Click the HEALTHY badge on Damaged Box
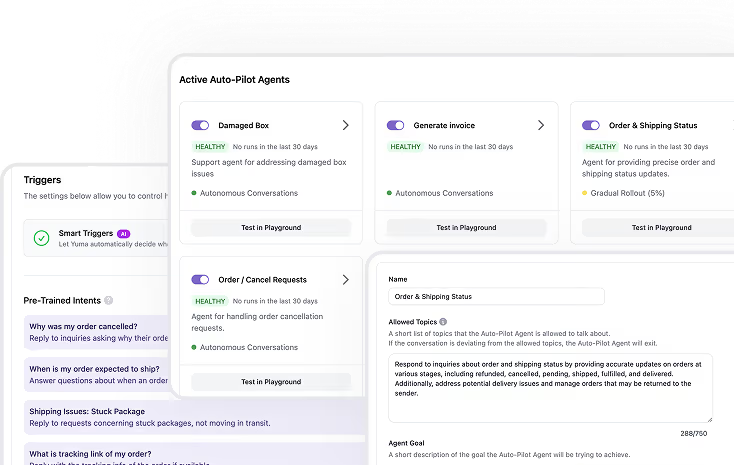This screenshot has height=465, width=734. (210, 147)
